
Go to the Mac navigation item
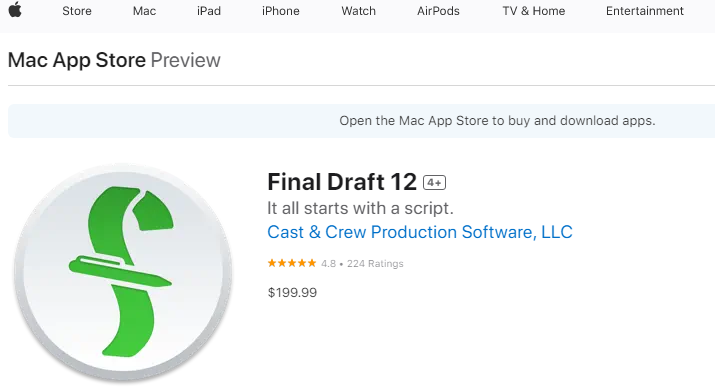click(144, 11)
